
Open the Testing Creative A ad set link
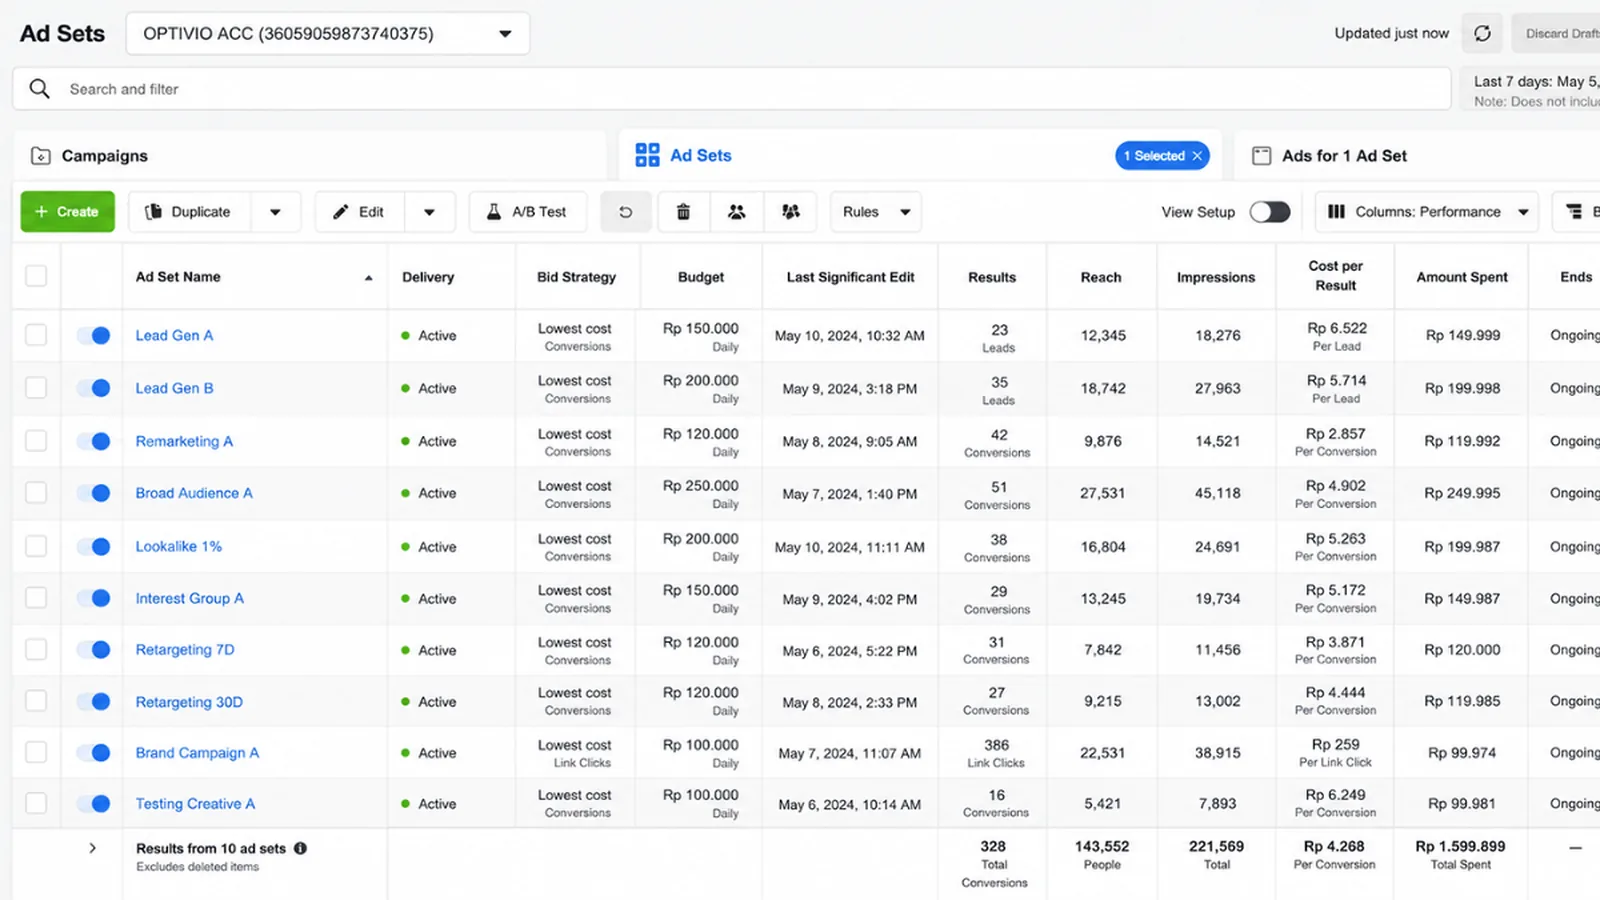[195, 804]
